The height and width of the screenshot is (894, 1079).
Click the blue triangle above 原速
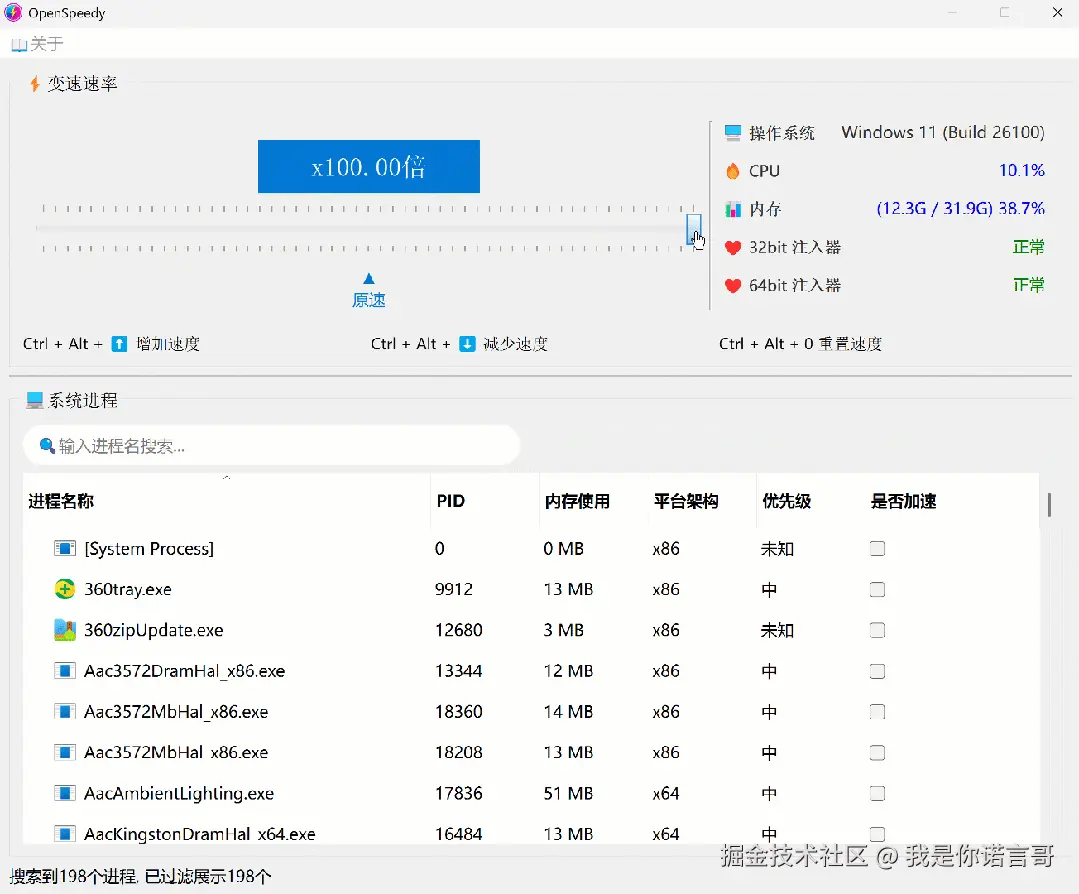[x=369, y=278]
